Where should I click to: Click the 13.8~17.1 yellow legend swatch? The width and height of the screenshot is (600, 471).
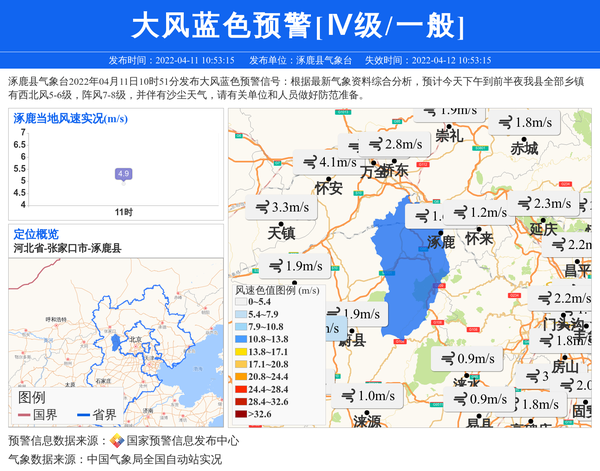tap(241, 352)
